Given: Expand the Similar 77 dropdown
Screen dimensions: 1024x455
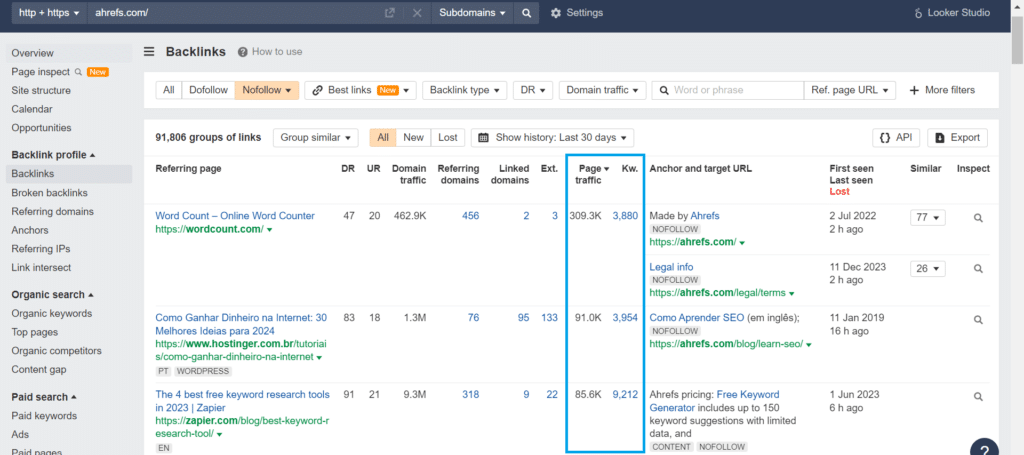Looking at the screenshot, I should pyautogui.click(x=927, y=217).
